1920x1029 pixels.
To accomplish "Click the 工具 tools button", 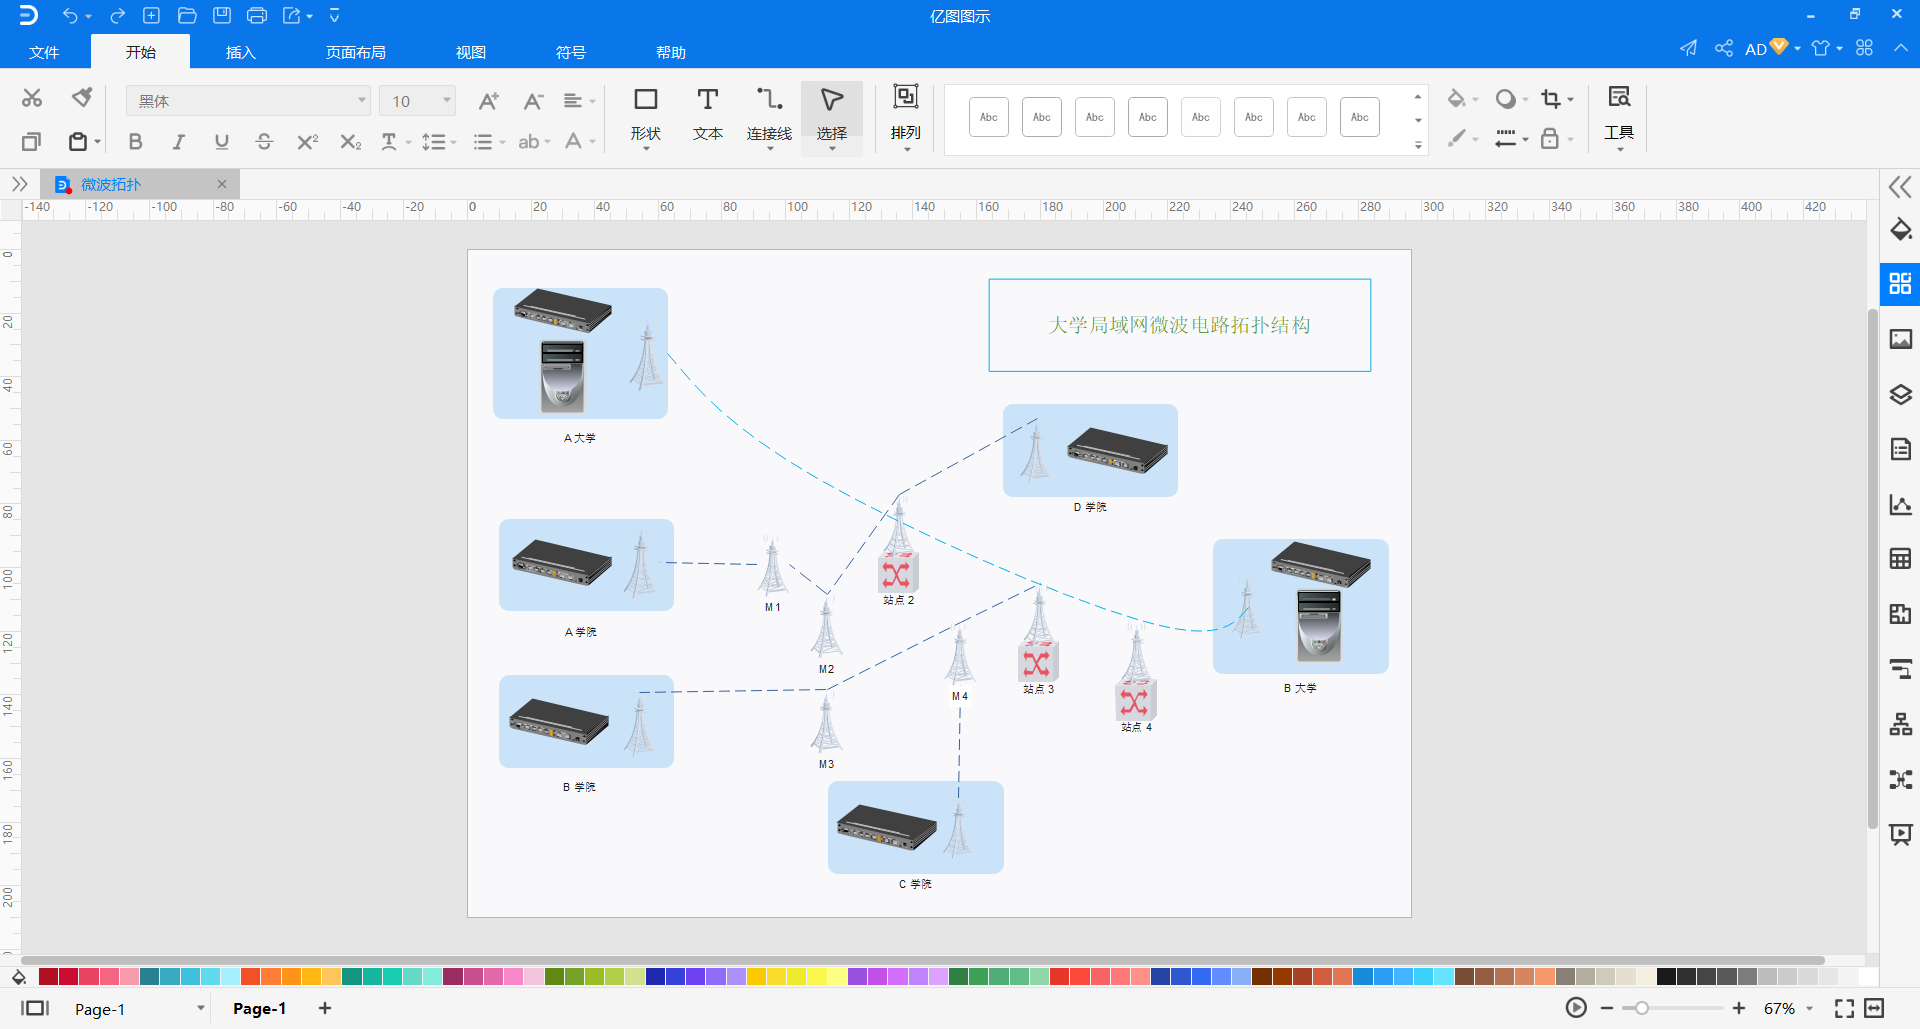I will 1619,117.
